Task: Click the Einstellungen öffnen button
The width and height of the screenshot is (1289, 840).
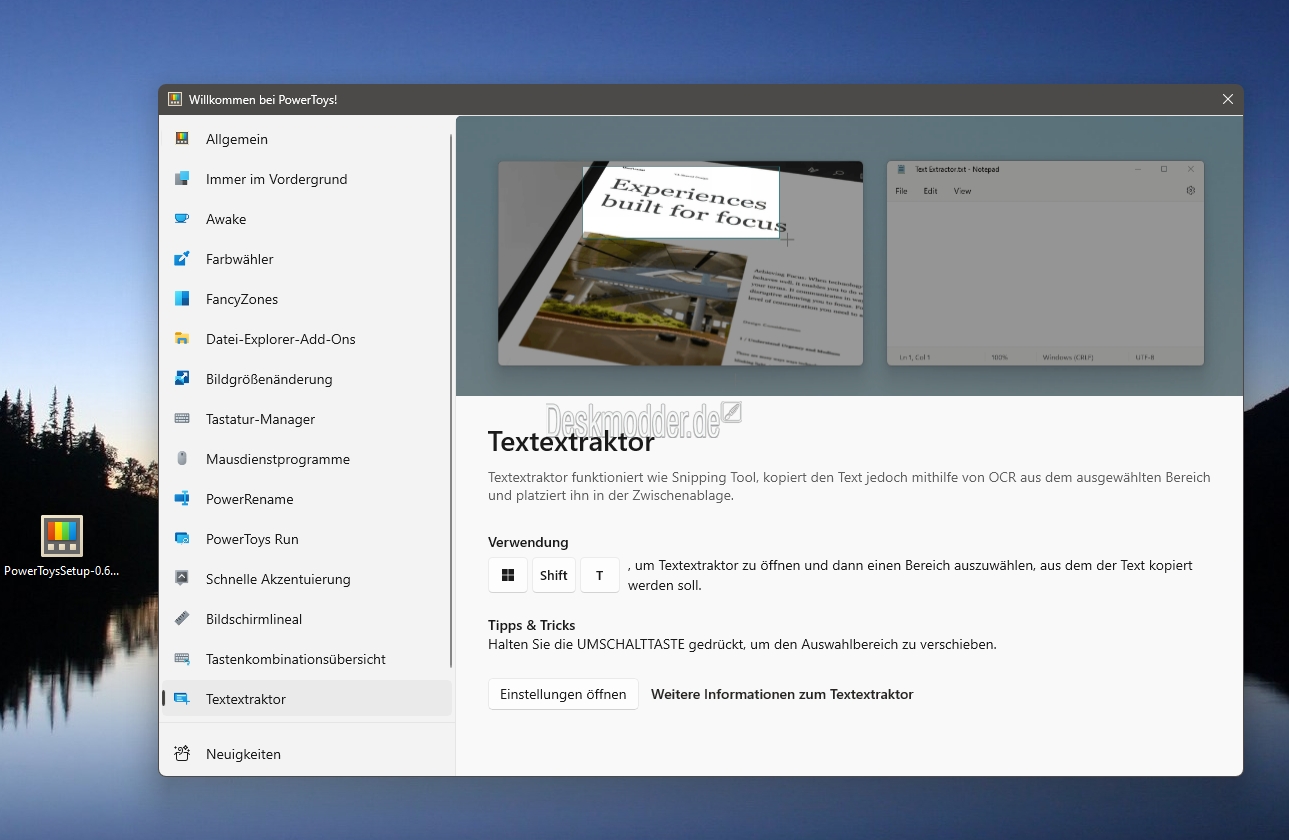Action: [563, 694]
